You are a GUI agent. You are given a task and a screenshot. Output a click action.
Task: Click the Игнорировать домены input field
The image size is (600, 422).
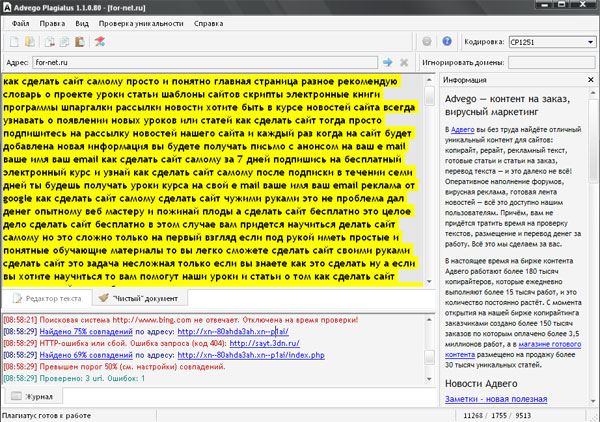tap(552, 62)
